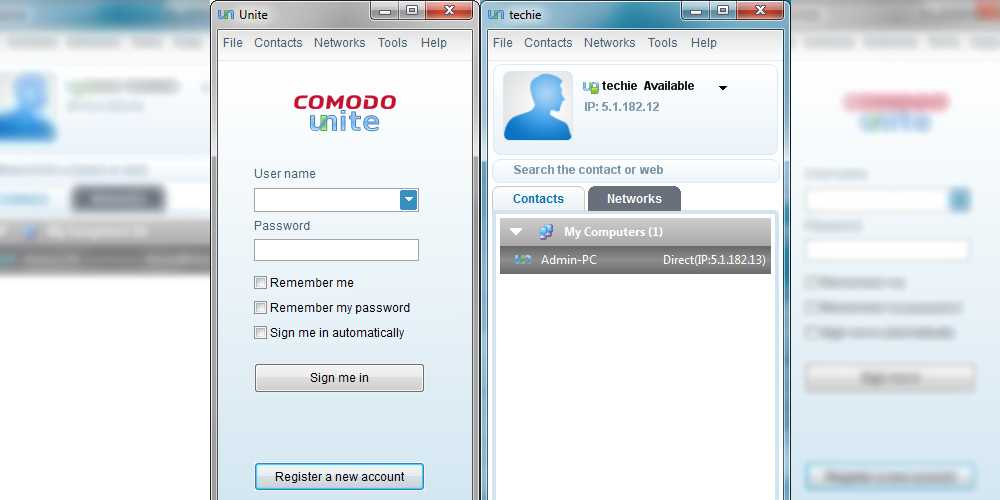
Task: Open the Available status dropdown arrow
Action: click(x=723, y=88)
